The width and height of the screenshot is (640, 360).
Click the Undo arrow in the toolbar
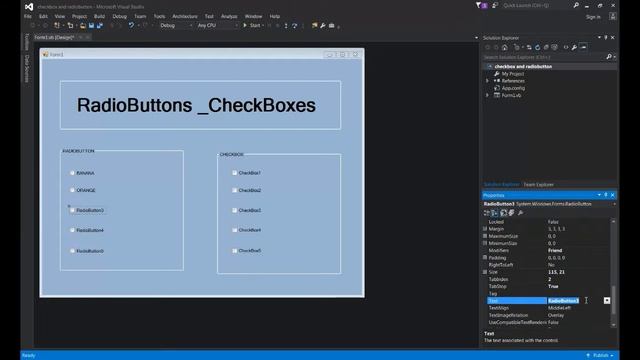131,25
